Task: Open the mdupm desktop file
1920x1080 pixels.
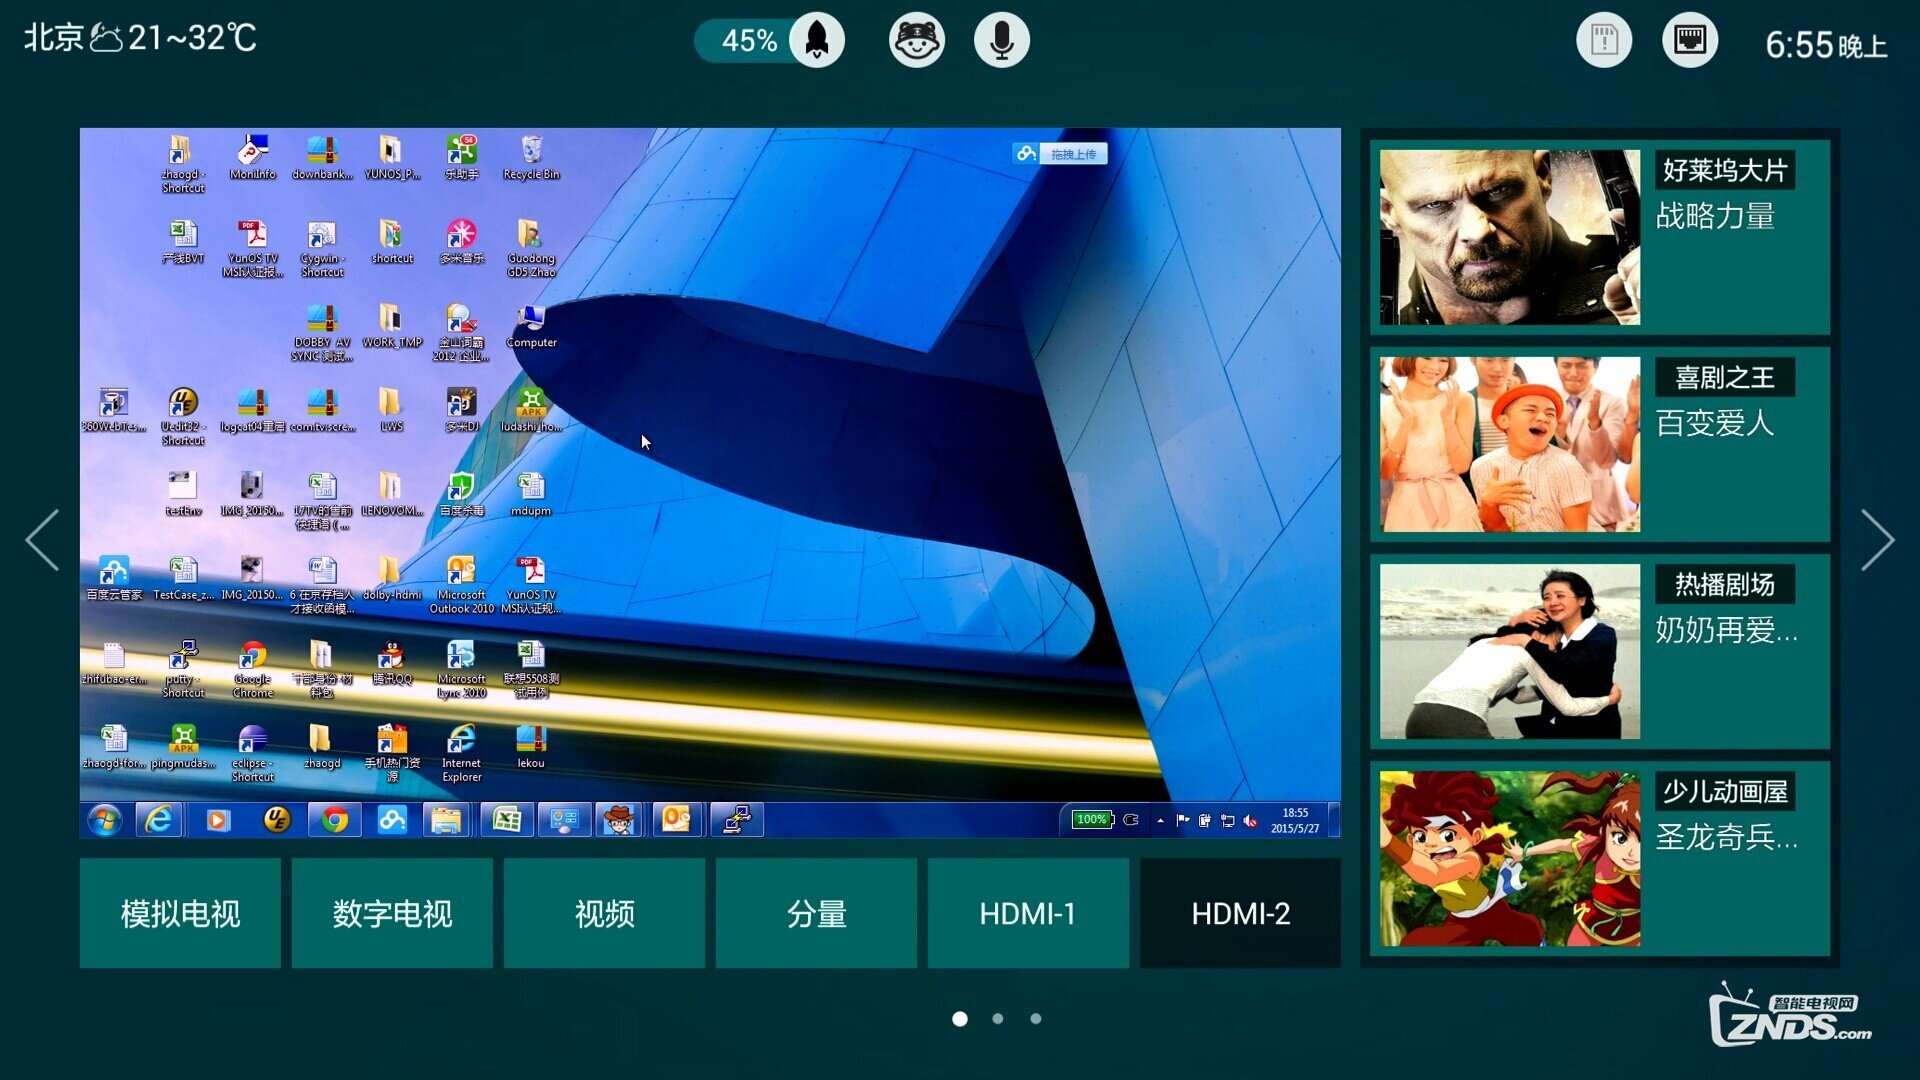Action: pos(531,495)
